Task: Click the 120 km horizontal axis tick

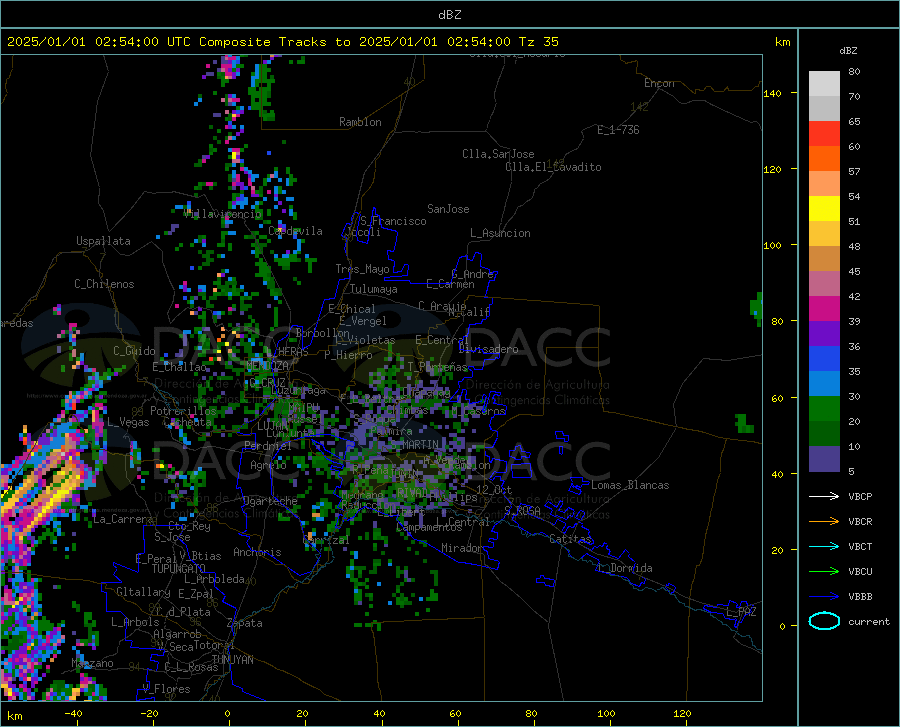Action: coord(682,714)
